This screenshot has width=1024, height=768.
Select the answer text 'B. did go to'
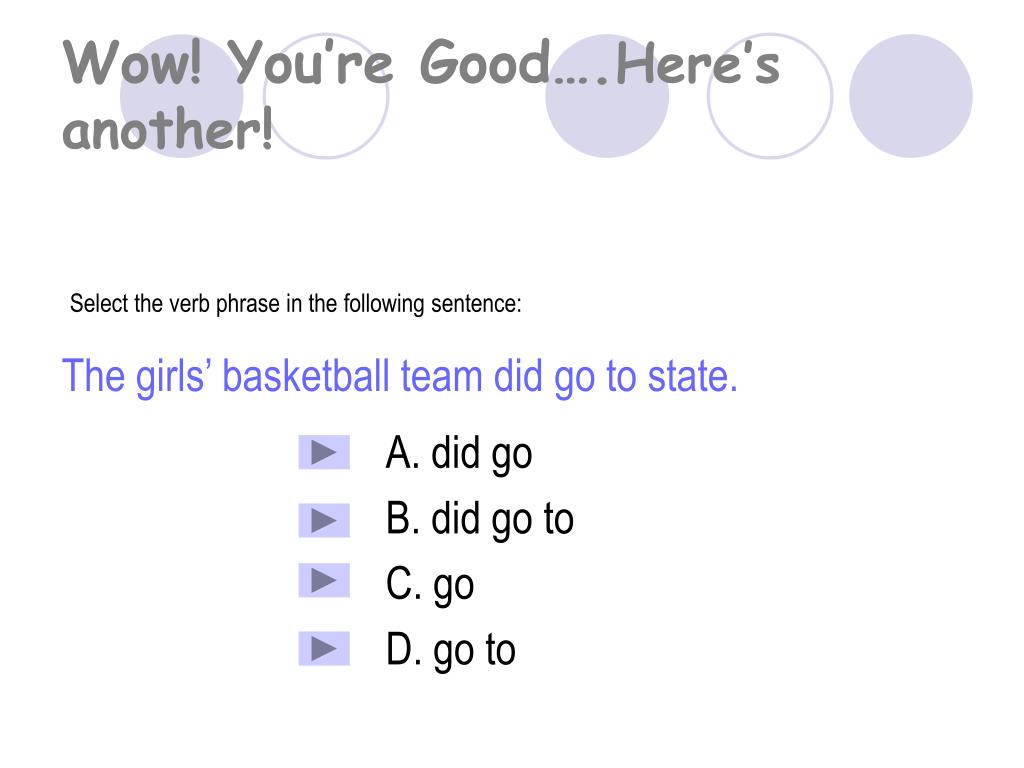pos(479,520)
